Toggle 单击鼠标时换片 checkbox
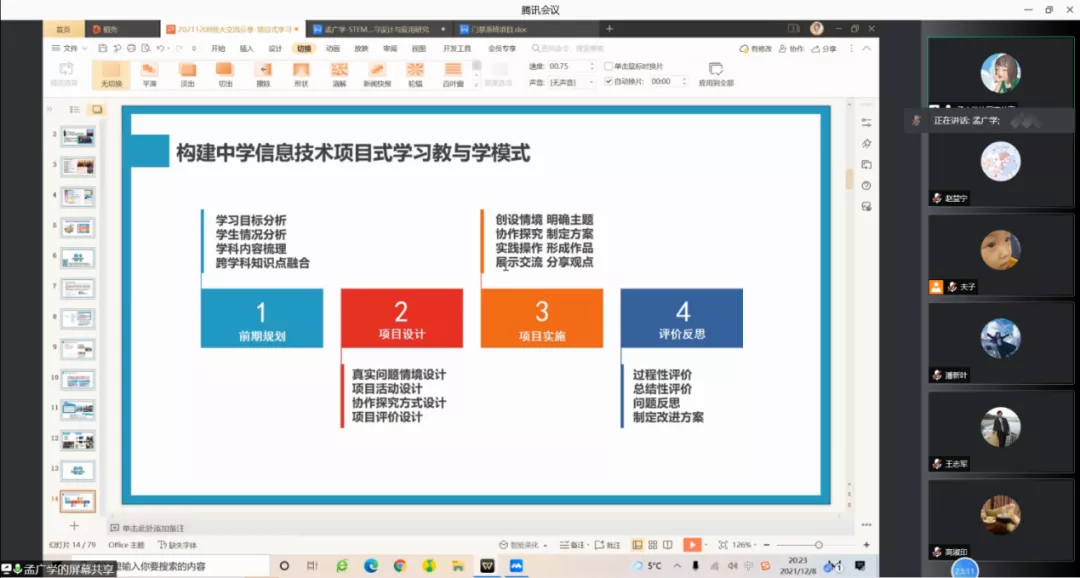The height and width of the screenshot is (578, 1080). [x=609, y=66]
